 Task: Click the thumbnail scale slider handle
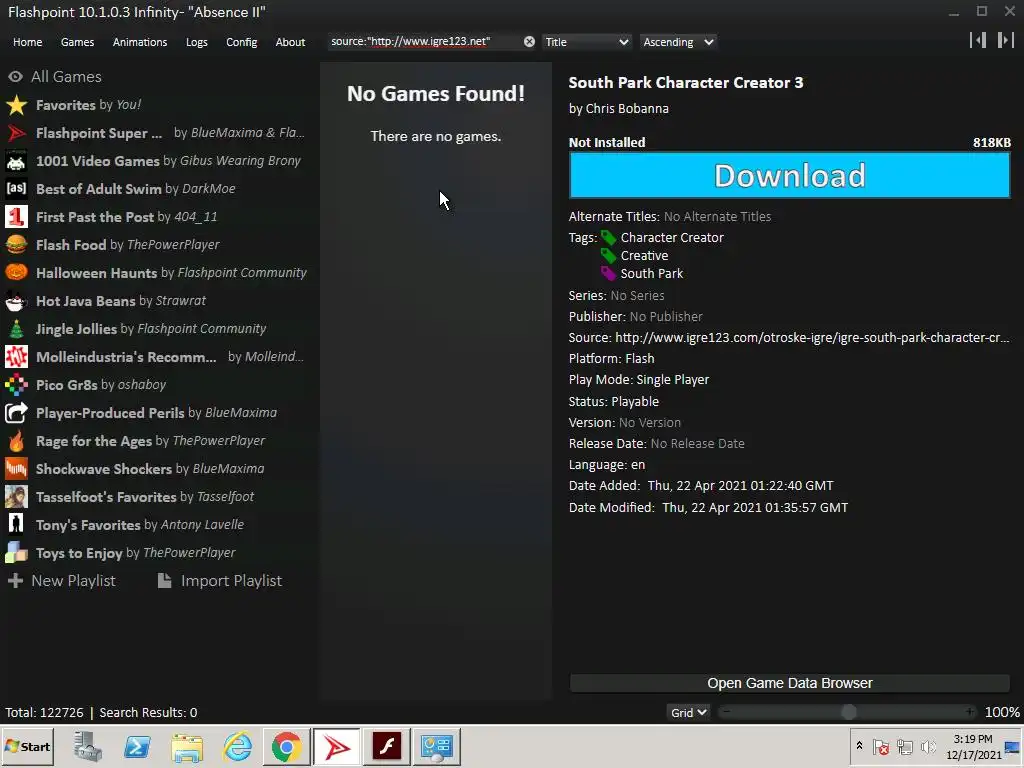point(848,712)
